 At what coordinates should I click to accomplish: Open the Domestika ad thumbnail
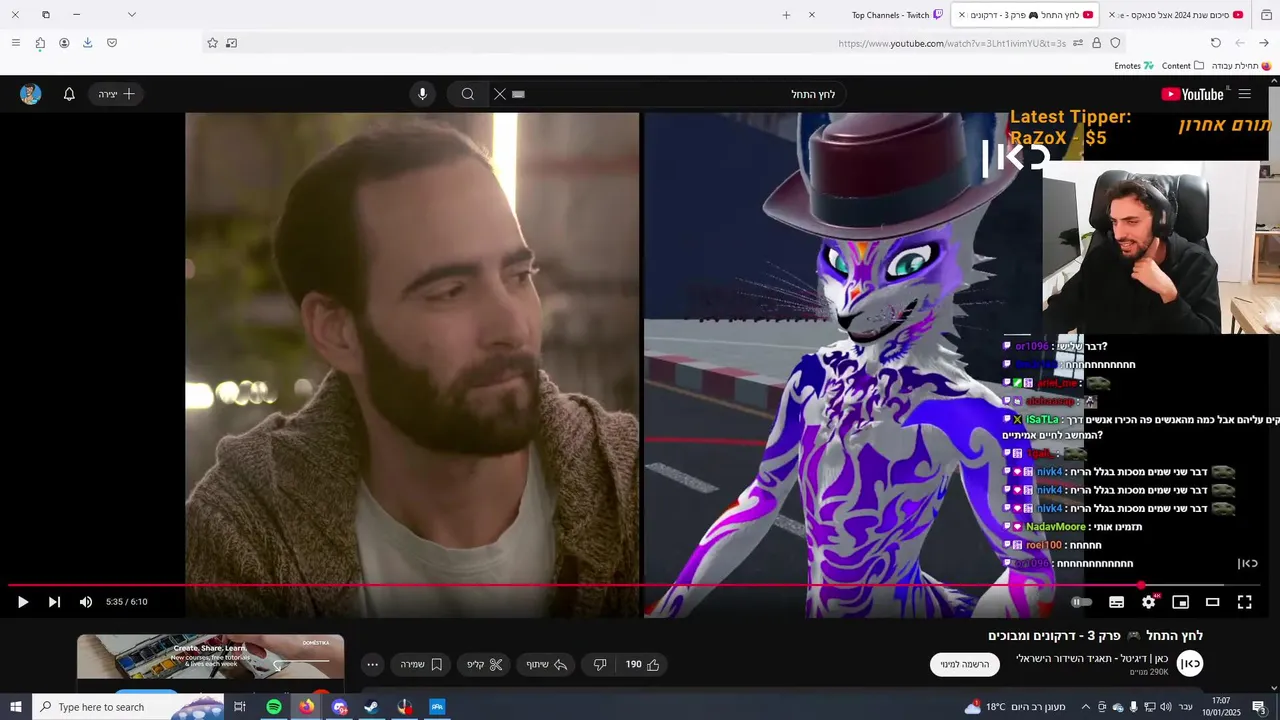[210, 657]
